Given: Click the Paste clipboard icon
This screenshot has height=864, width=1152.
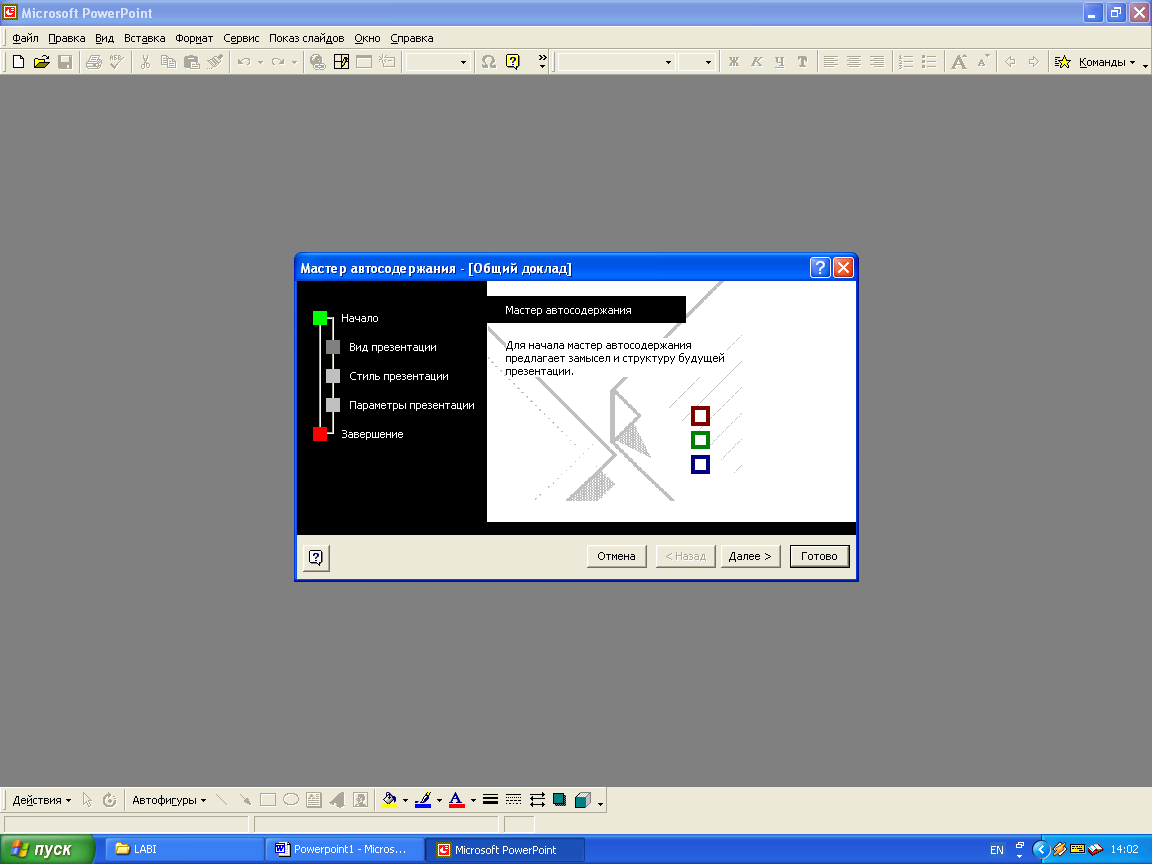Looking at the screenshot, I should pyautogui.click(x=192, y=62).
